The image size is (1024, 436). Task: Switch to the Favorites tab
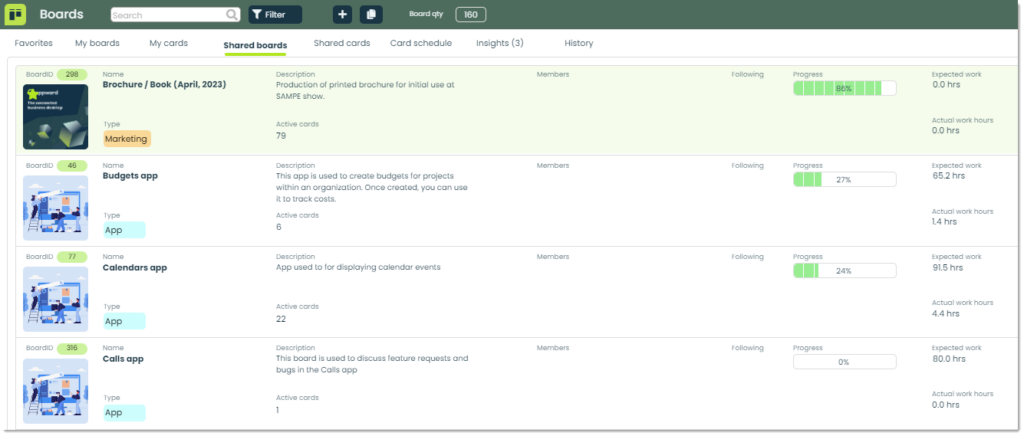(33, 43)
